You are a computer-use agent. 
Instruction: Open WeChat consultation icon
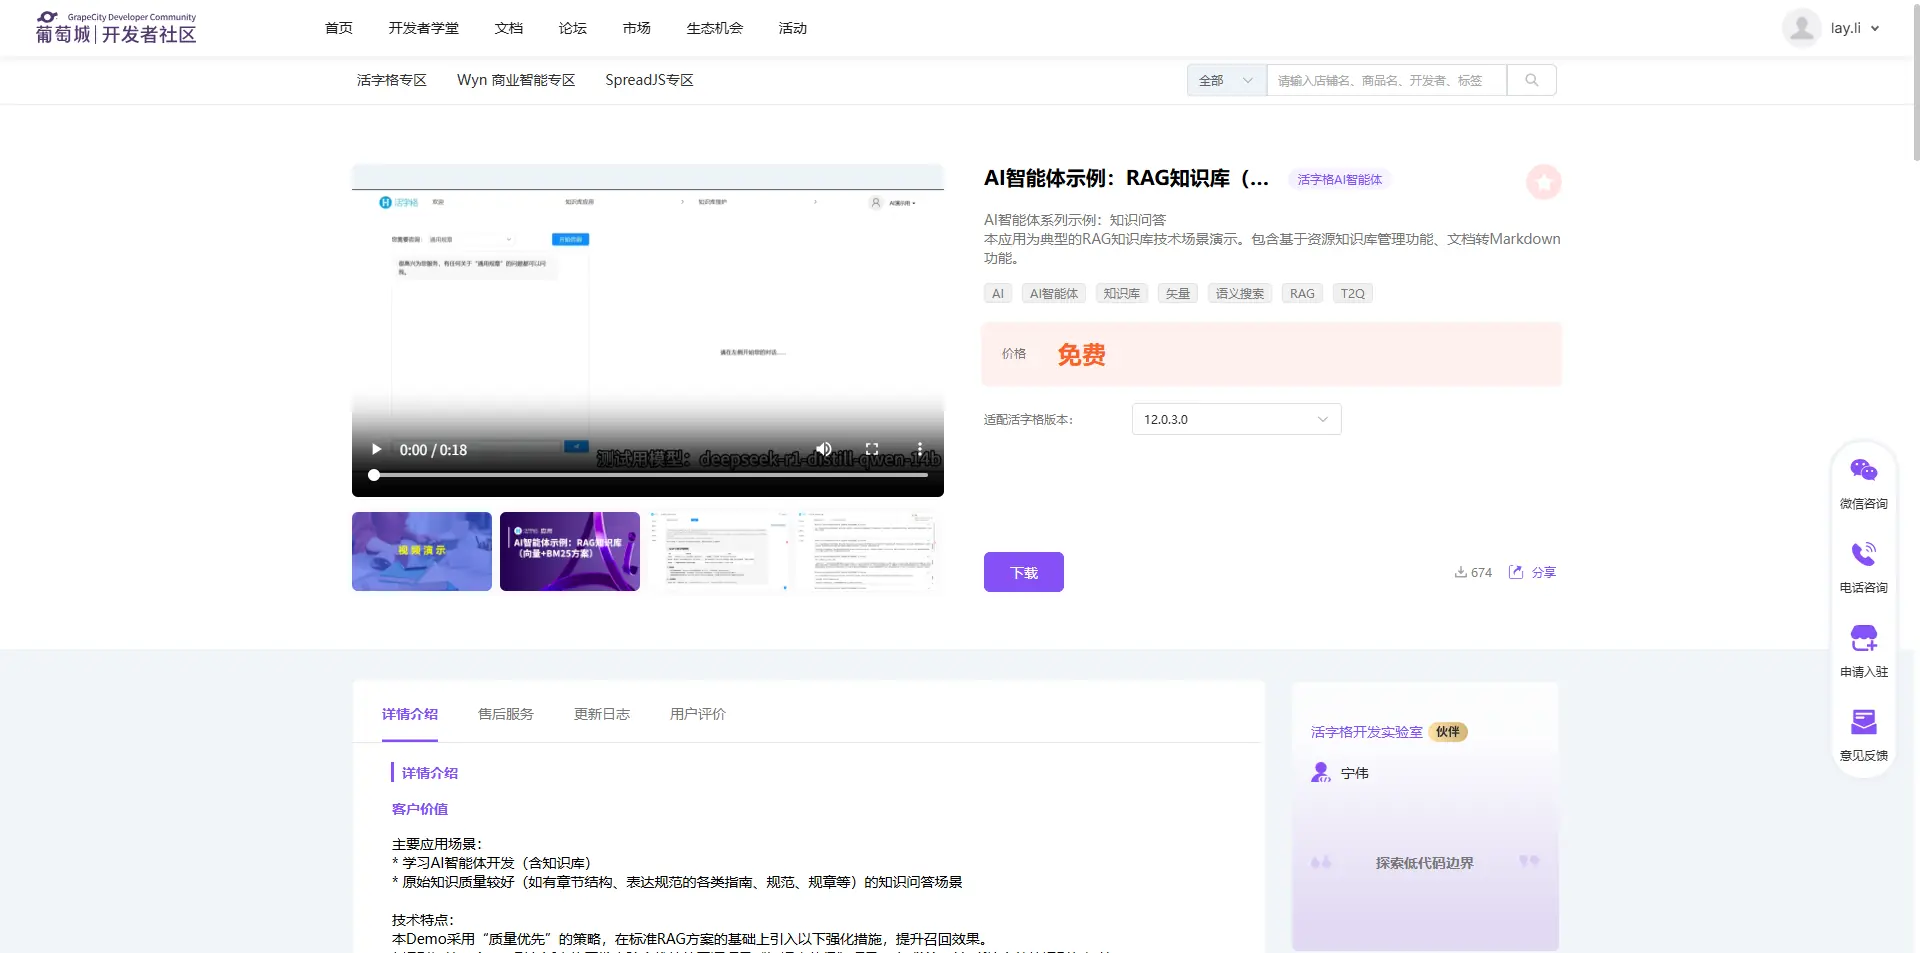point(1864,470)
